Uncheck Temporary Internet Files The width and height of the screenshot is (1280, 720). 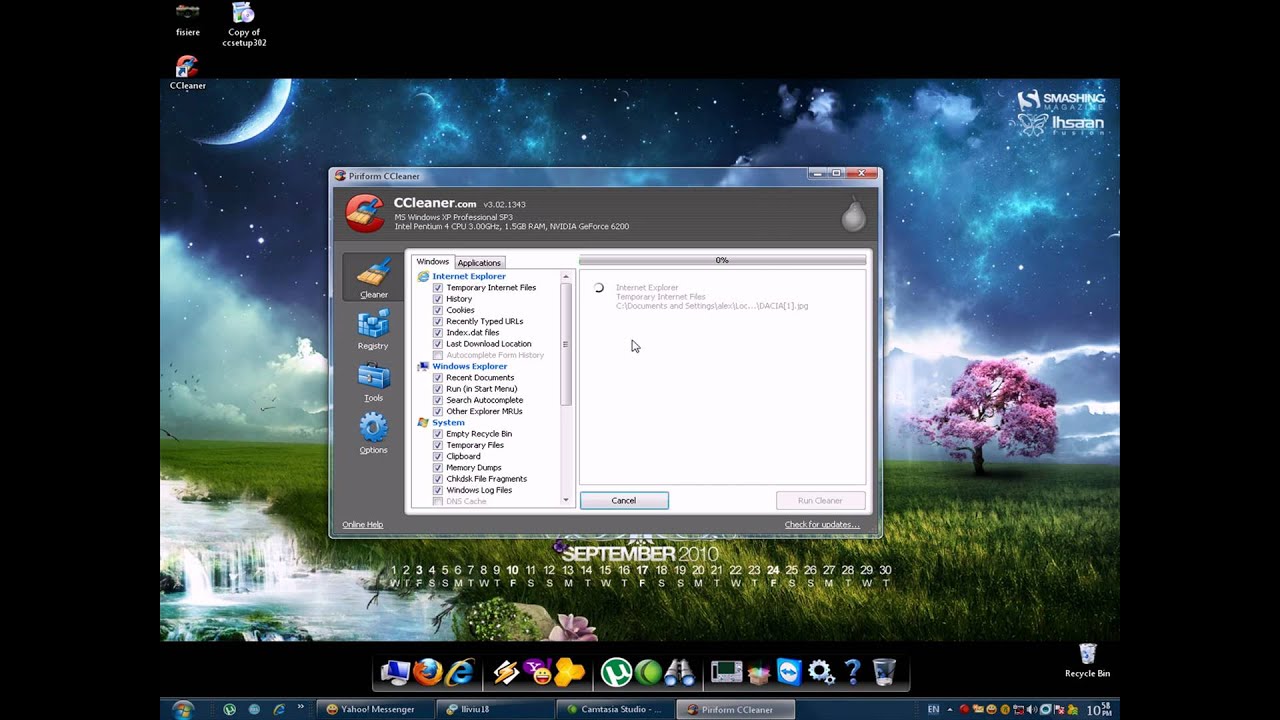(x=438, y=288)
